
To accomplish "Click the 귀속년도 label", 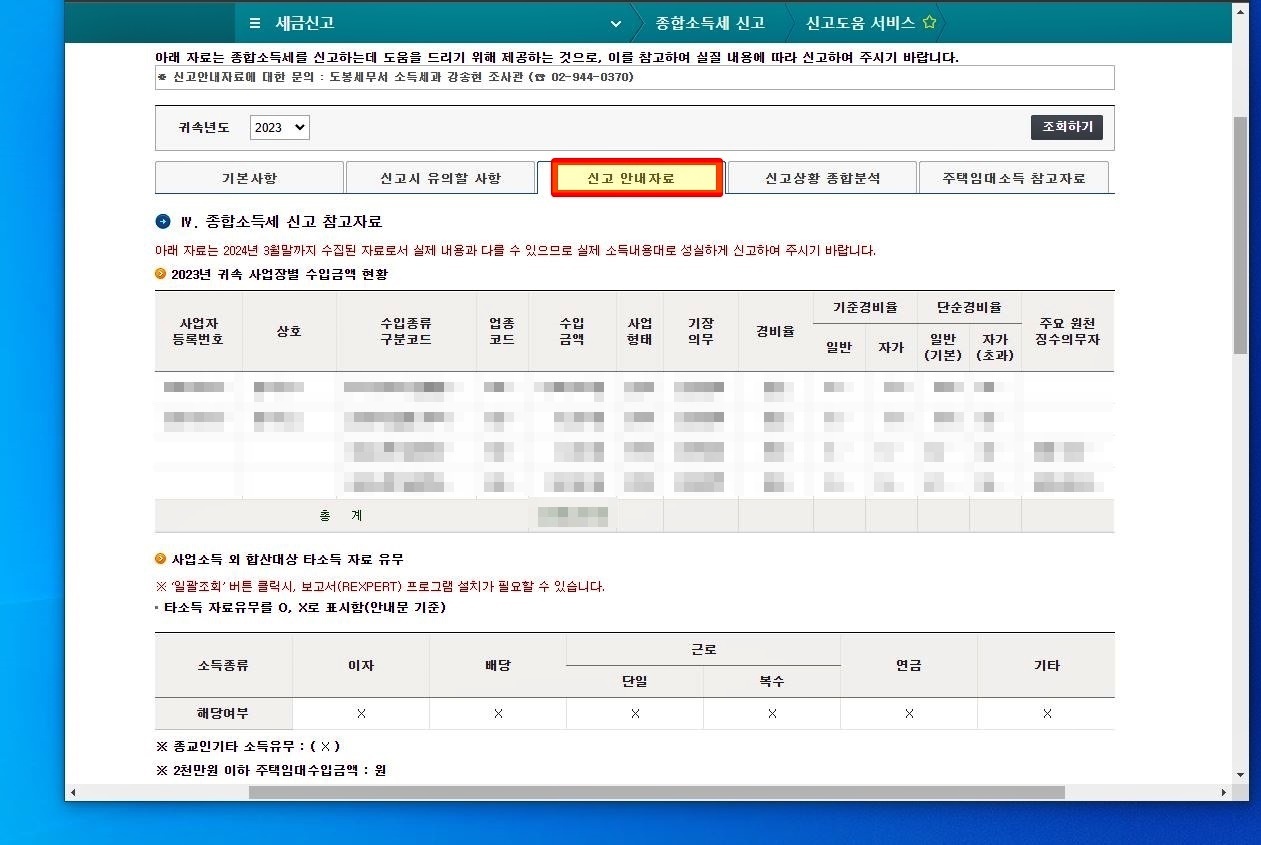I will click(204, 127).
